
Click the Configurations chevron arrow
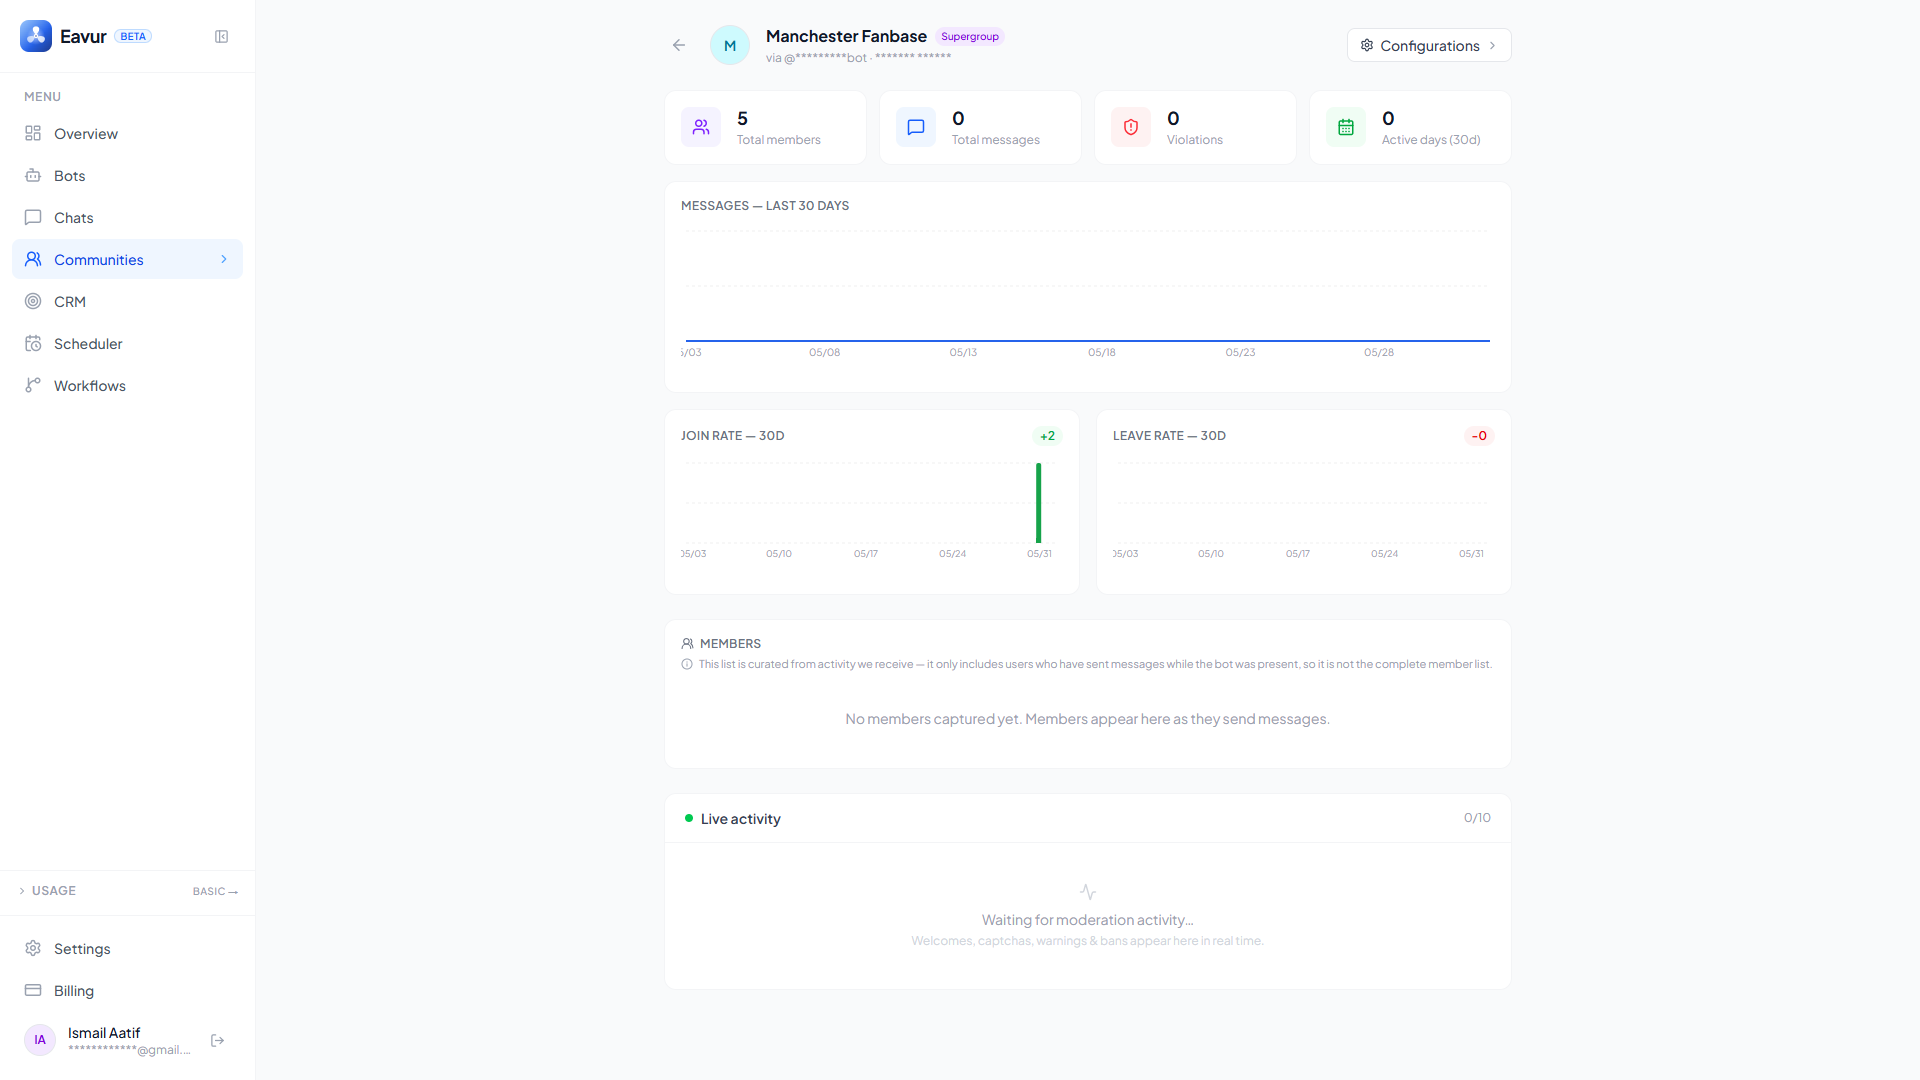click(1493, 45)
